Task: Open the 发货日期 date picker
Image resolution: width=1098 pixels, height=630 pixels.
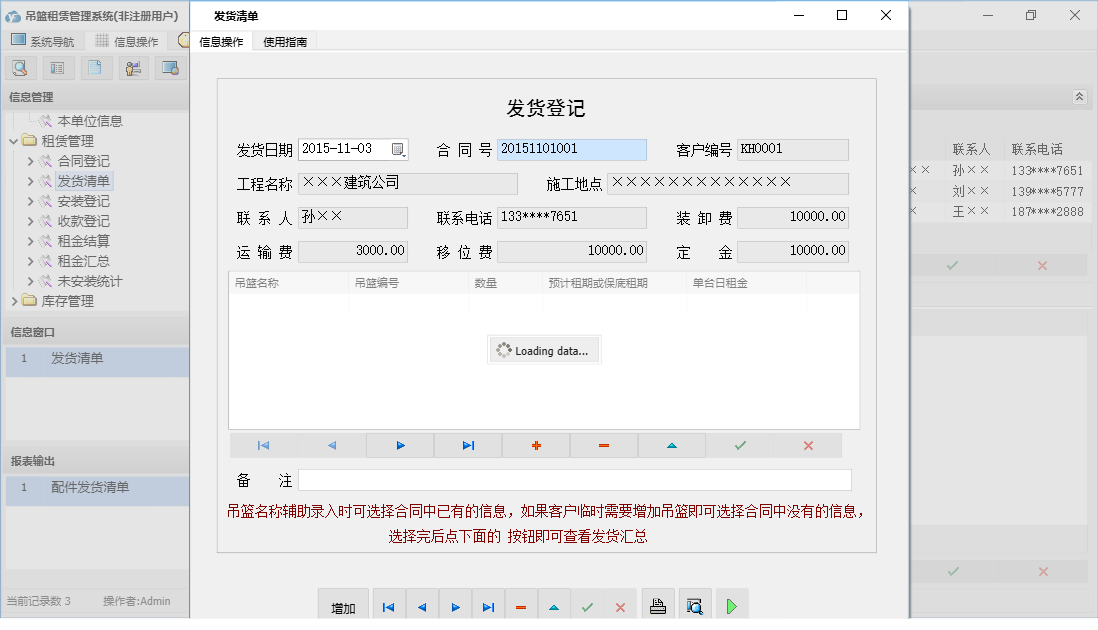Action: [x=399, y=148]
